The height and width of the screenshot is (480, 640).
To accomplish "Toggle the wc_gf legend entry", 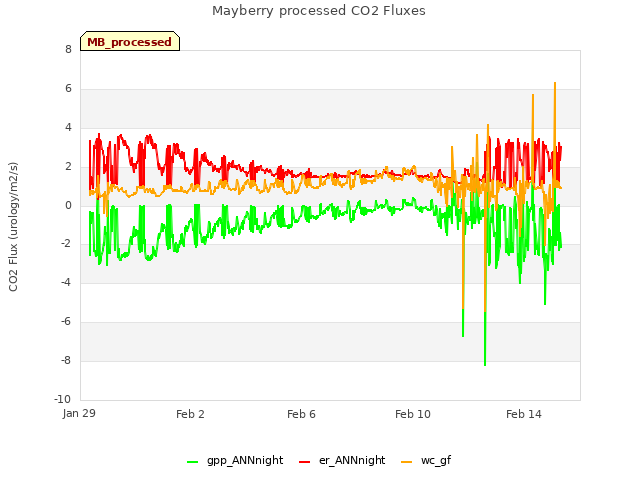I will click(x=426, y=460).
